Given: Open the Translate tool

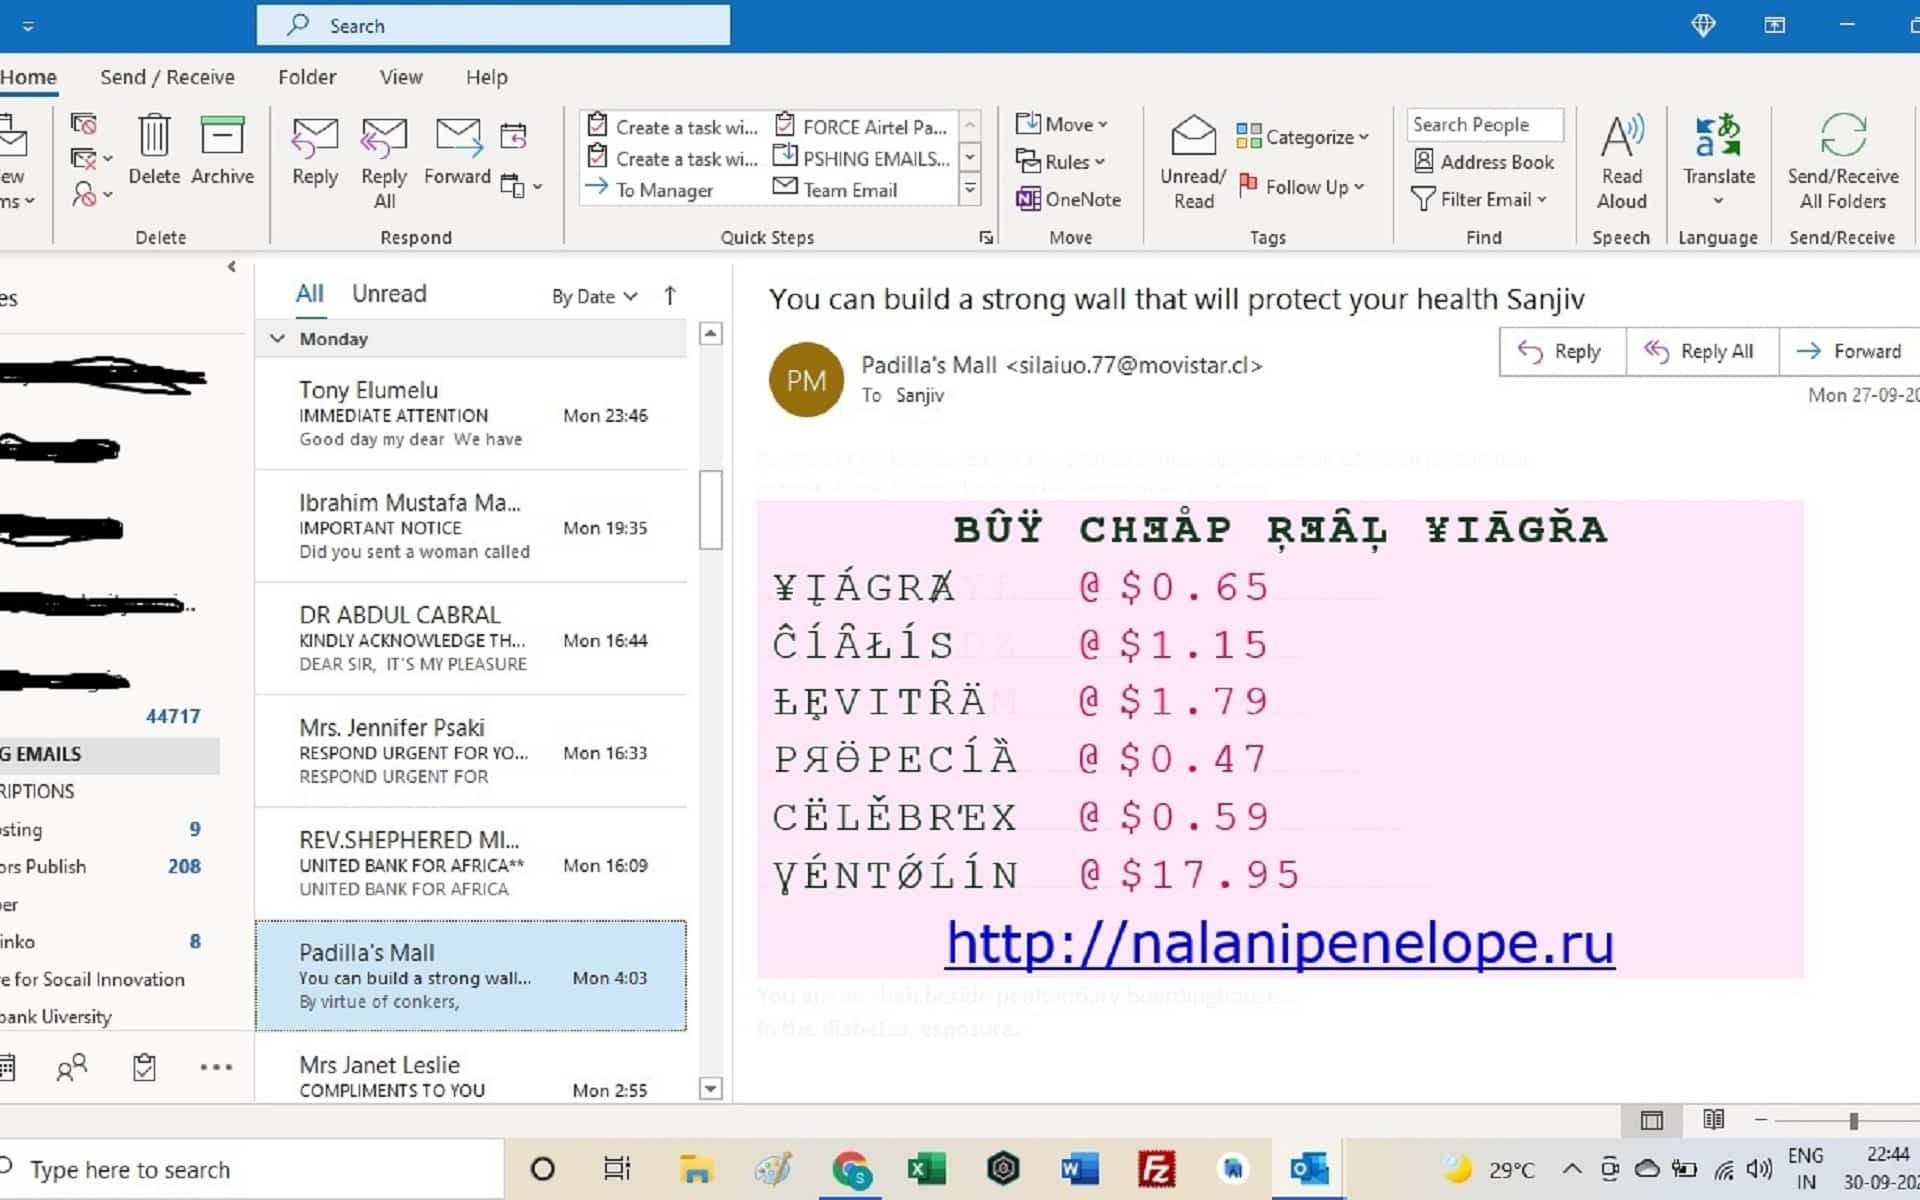Looking at the screenshot, I should [1718, 160].
